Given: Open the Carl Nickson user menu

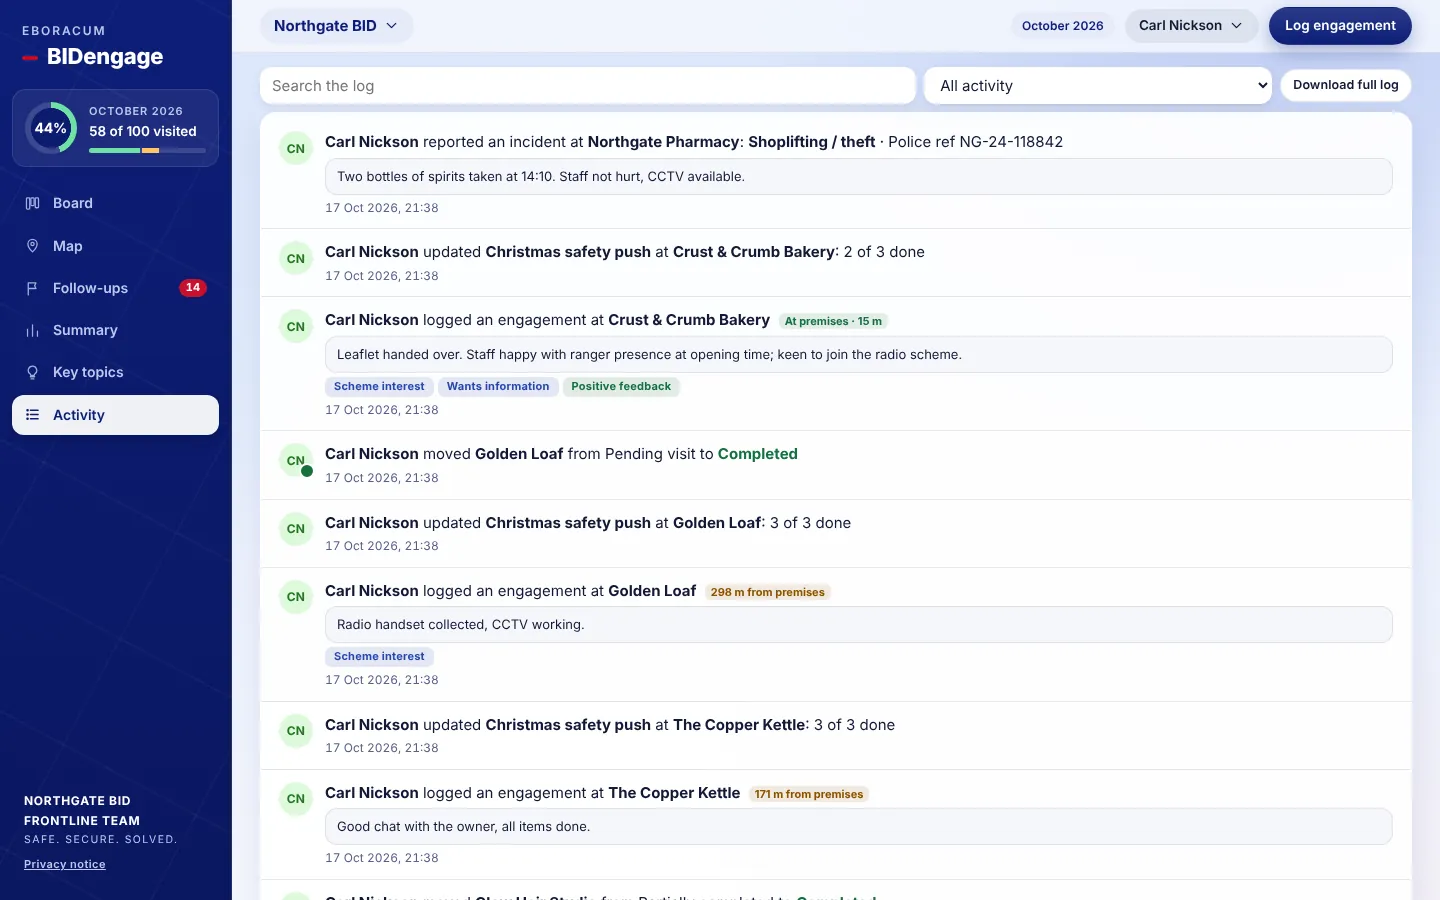Looking at the screenshot, I should [x=1191, y=26].
